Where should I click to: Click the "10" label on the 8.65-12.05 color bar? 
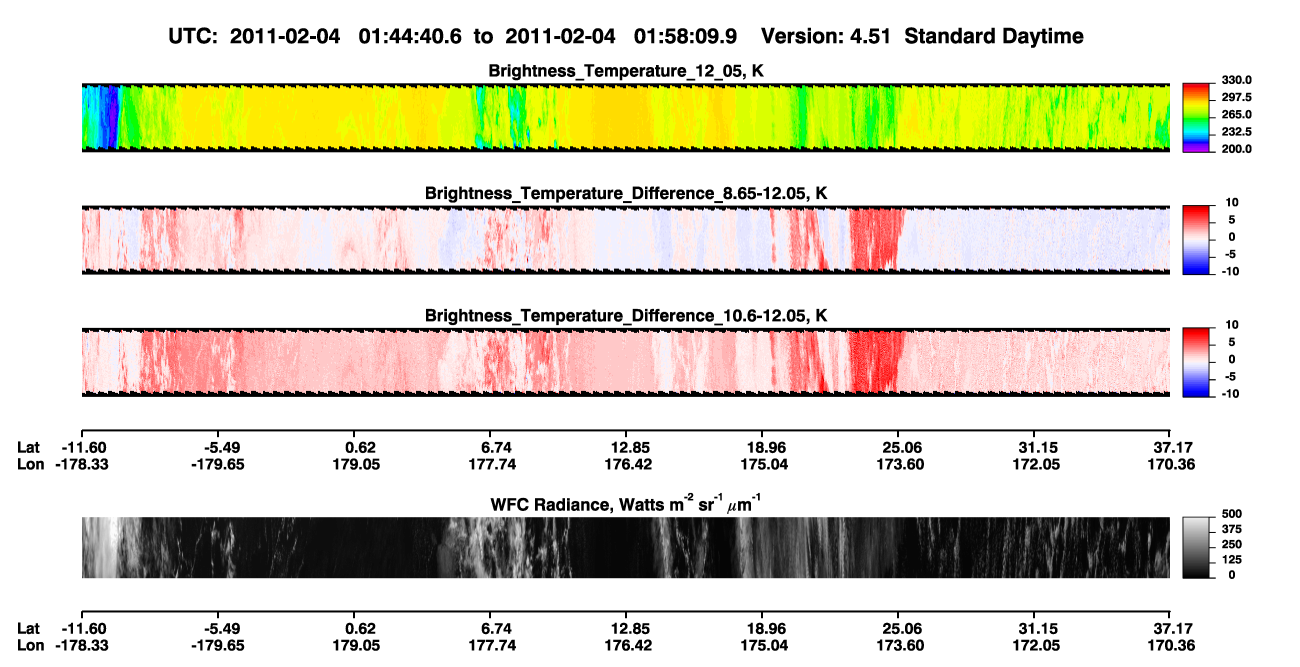1232,203
